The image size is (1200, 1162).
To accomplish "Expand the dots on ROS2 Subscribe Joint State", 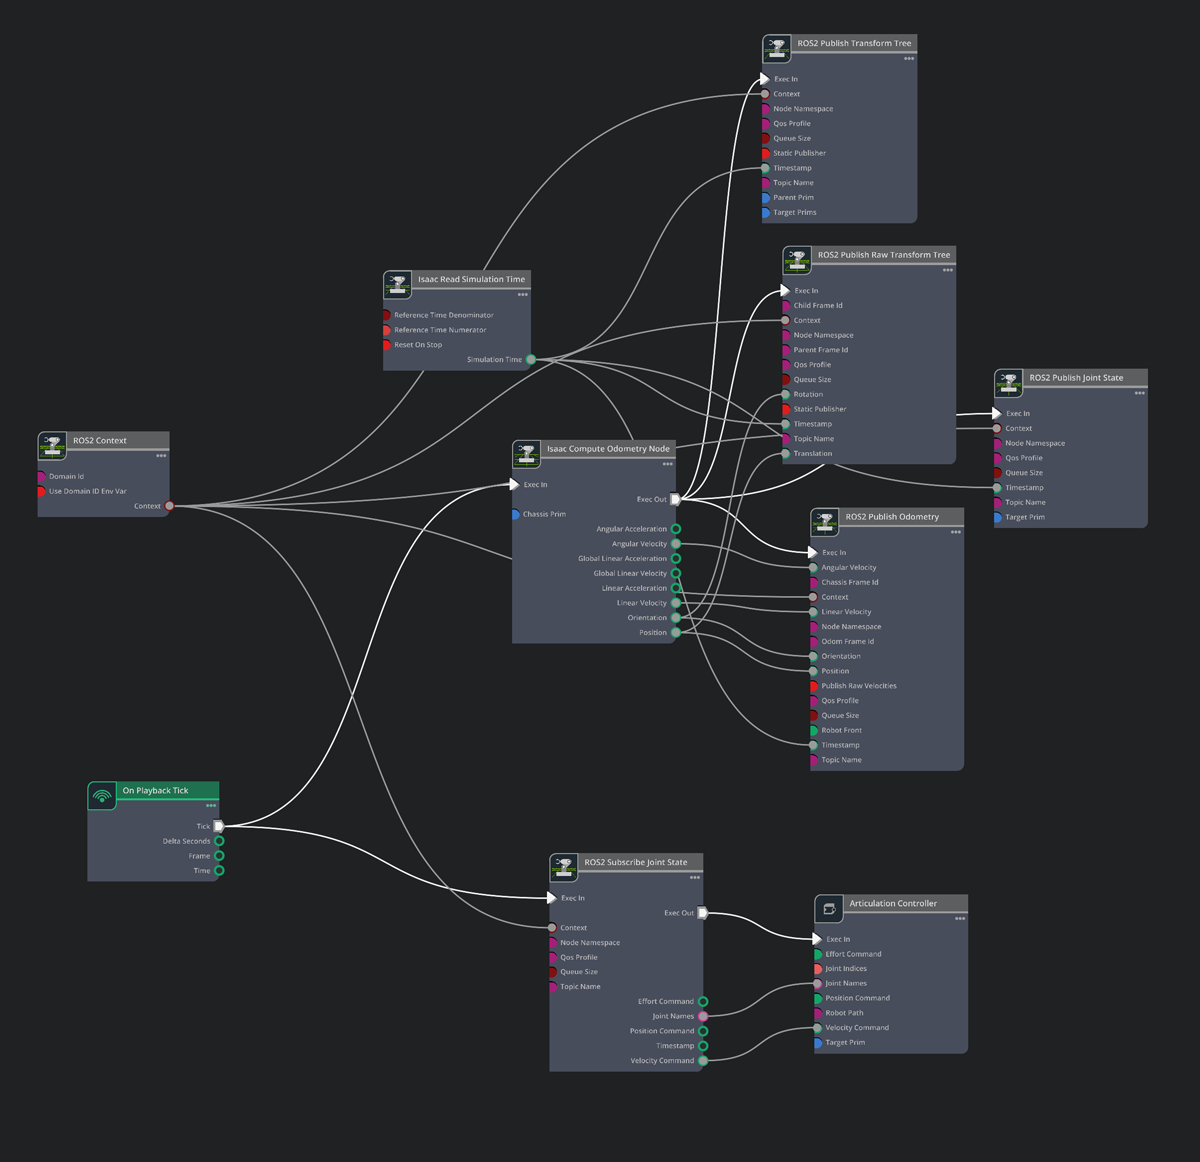I will pyautogui.click(x=694, y=877).
